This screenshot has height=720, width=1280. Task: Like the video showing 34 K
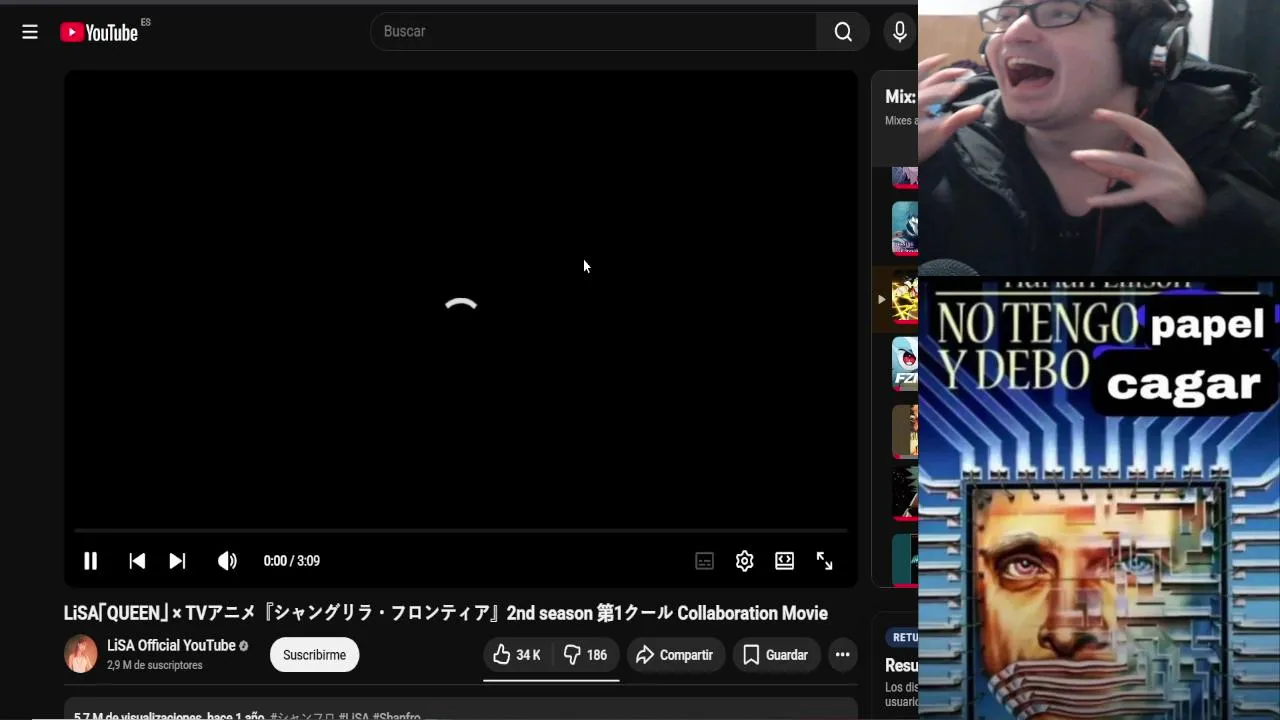click(x=517, y=655)
